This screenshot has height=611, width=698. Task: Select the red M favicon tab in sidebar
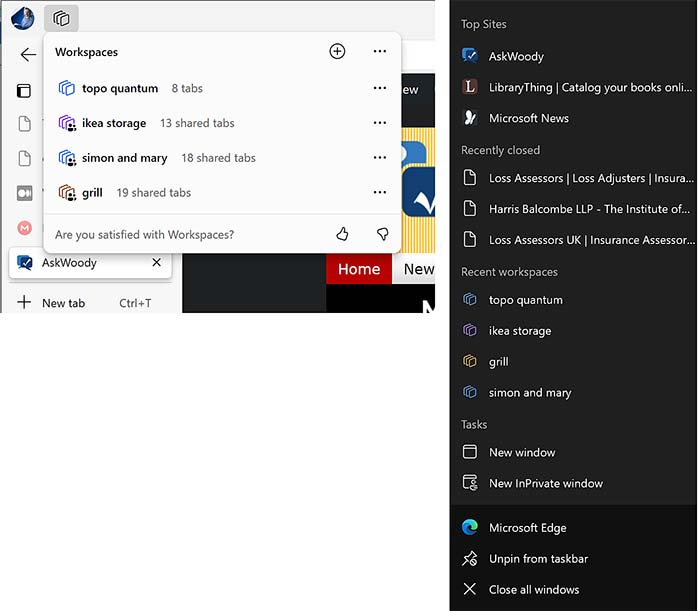[24, 228]
